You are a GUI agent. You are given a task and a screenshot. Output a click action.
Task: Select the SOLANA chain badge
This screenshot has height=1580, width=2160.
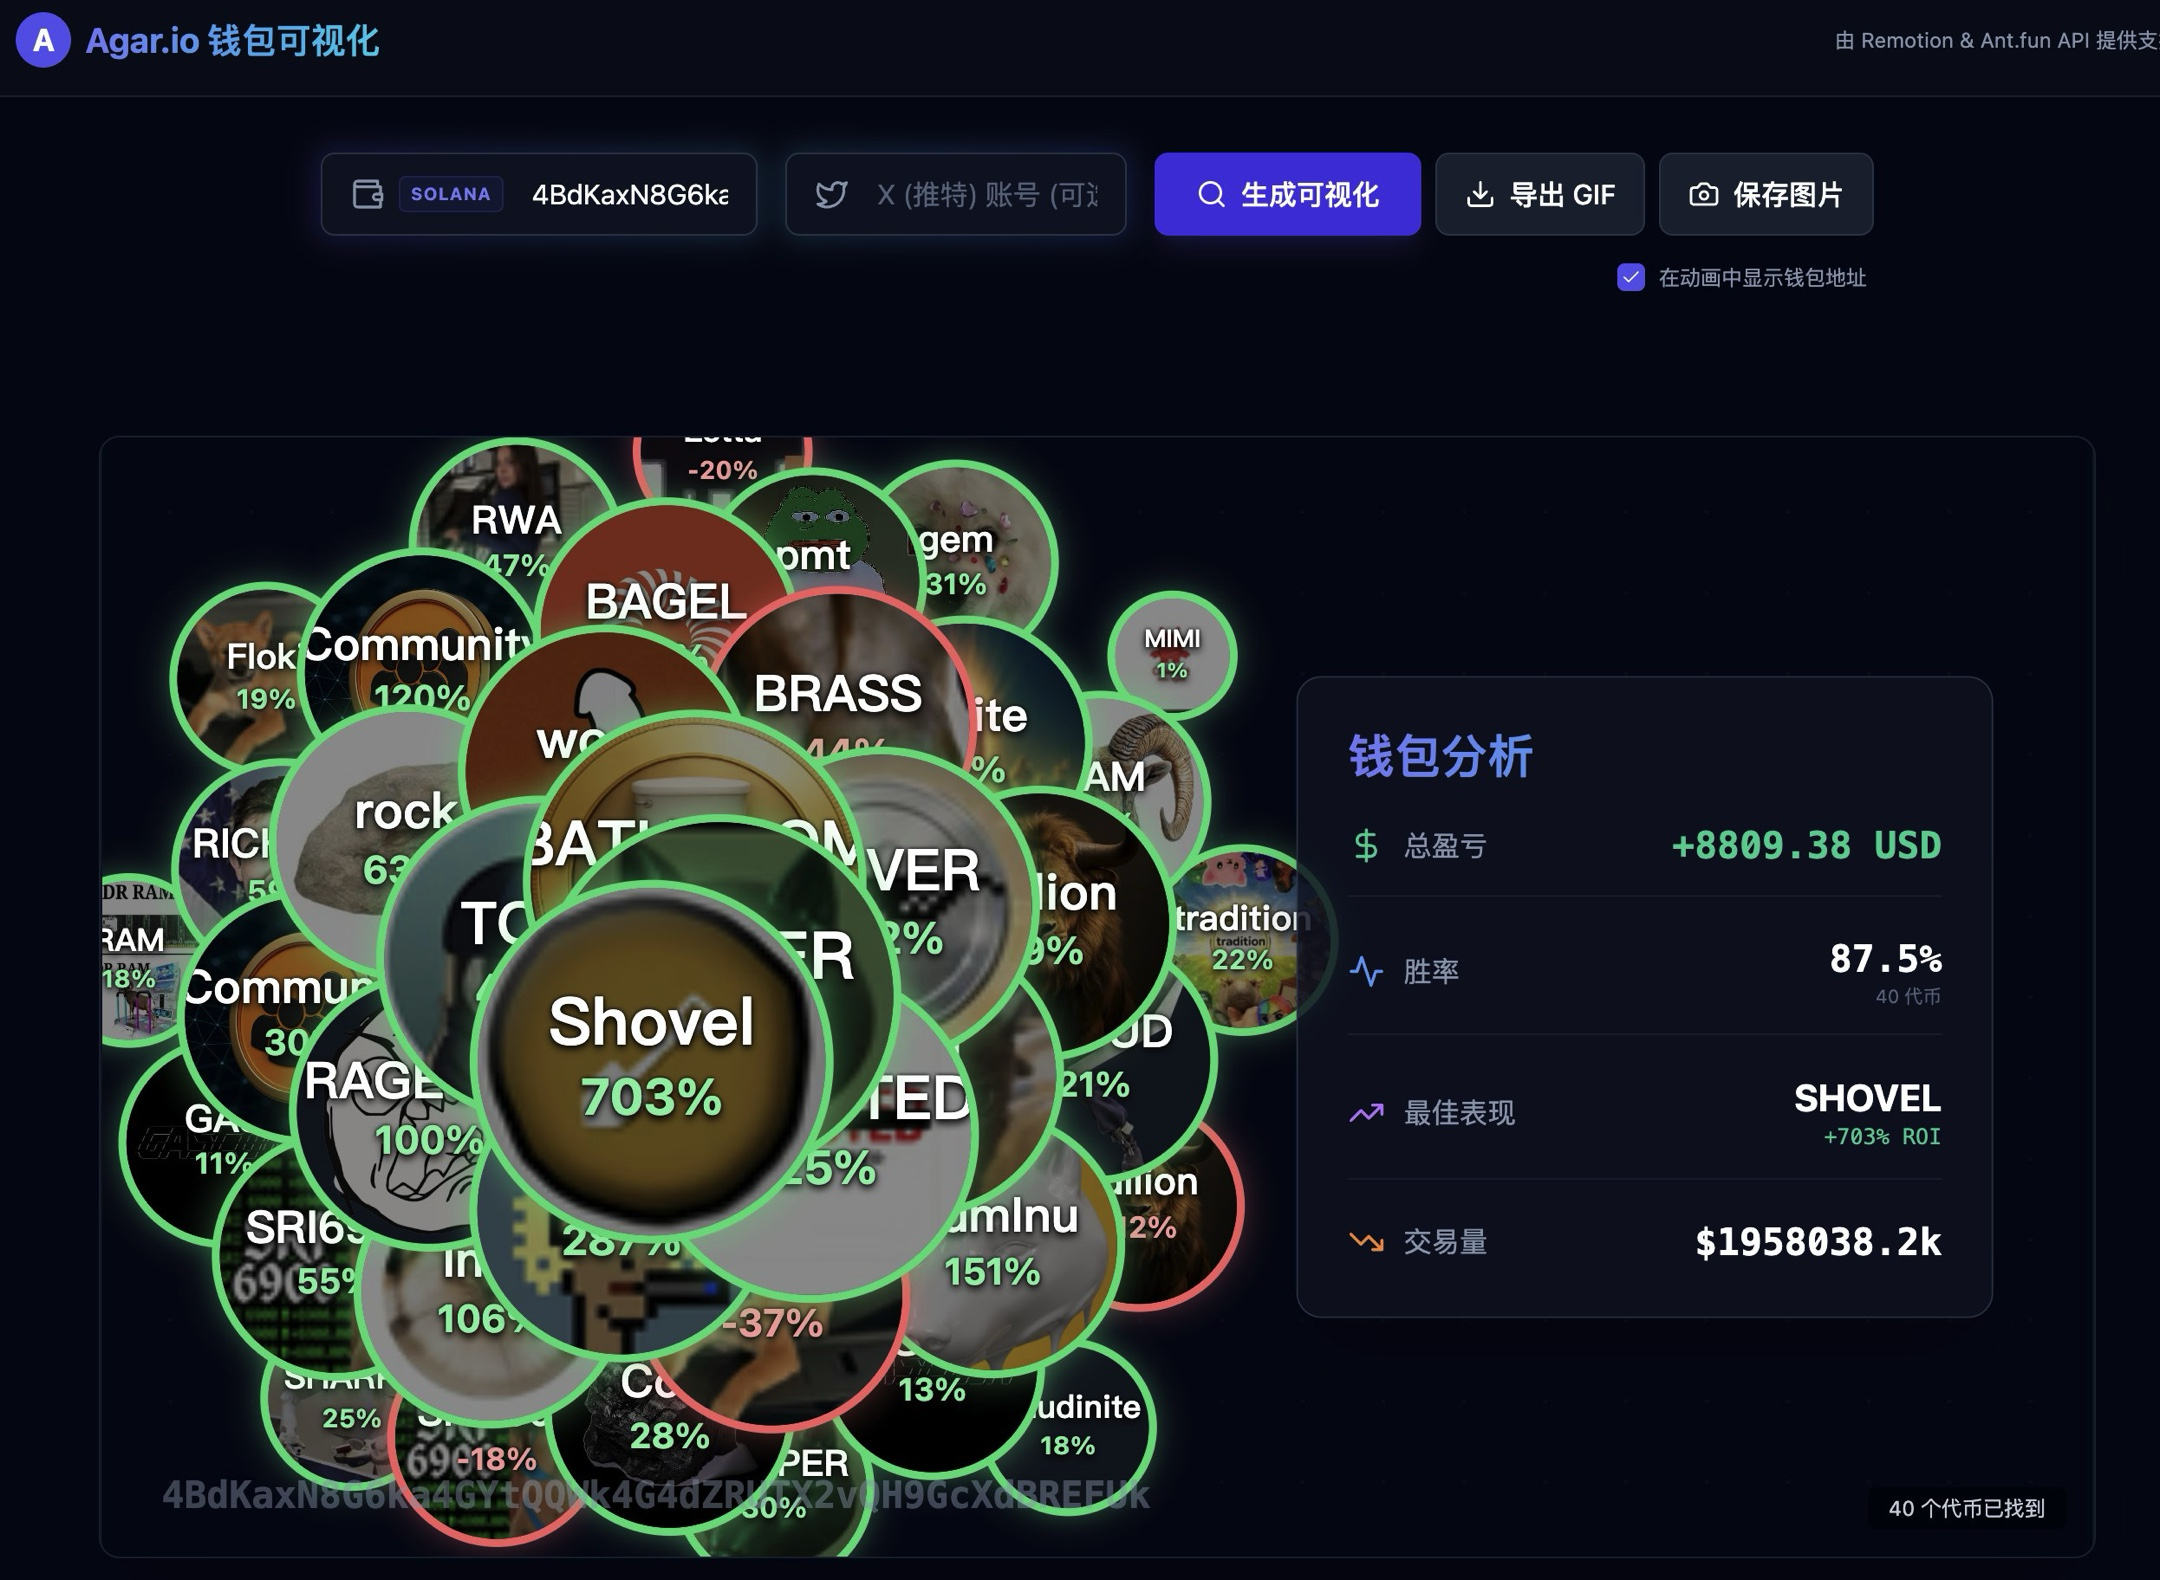(x=450, y=194)
